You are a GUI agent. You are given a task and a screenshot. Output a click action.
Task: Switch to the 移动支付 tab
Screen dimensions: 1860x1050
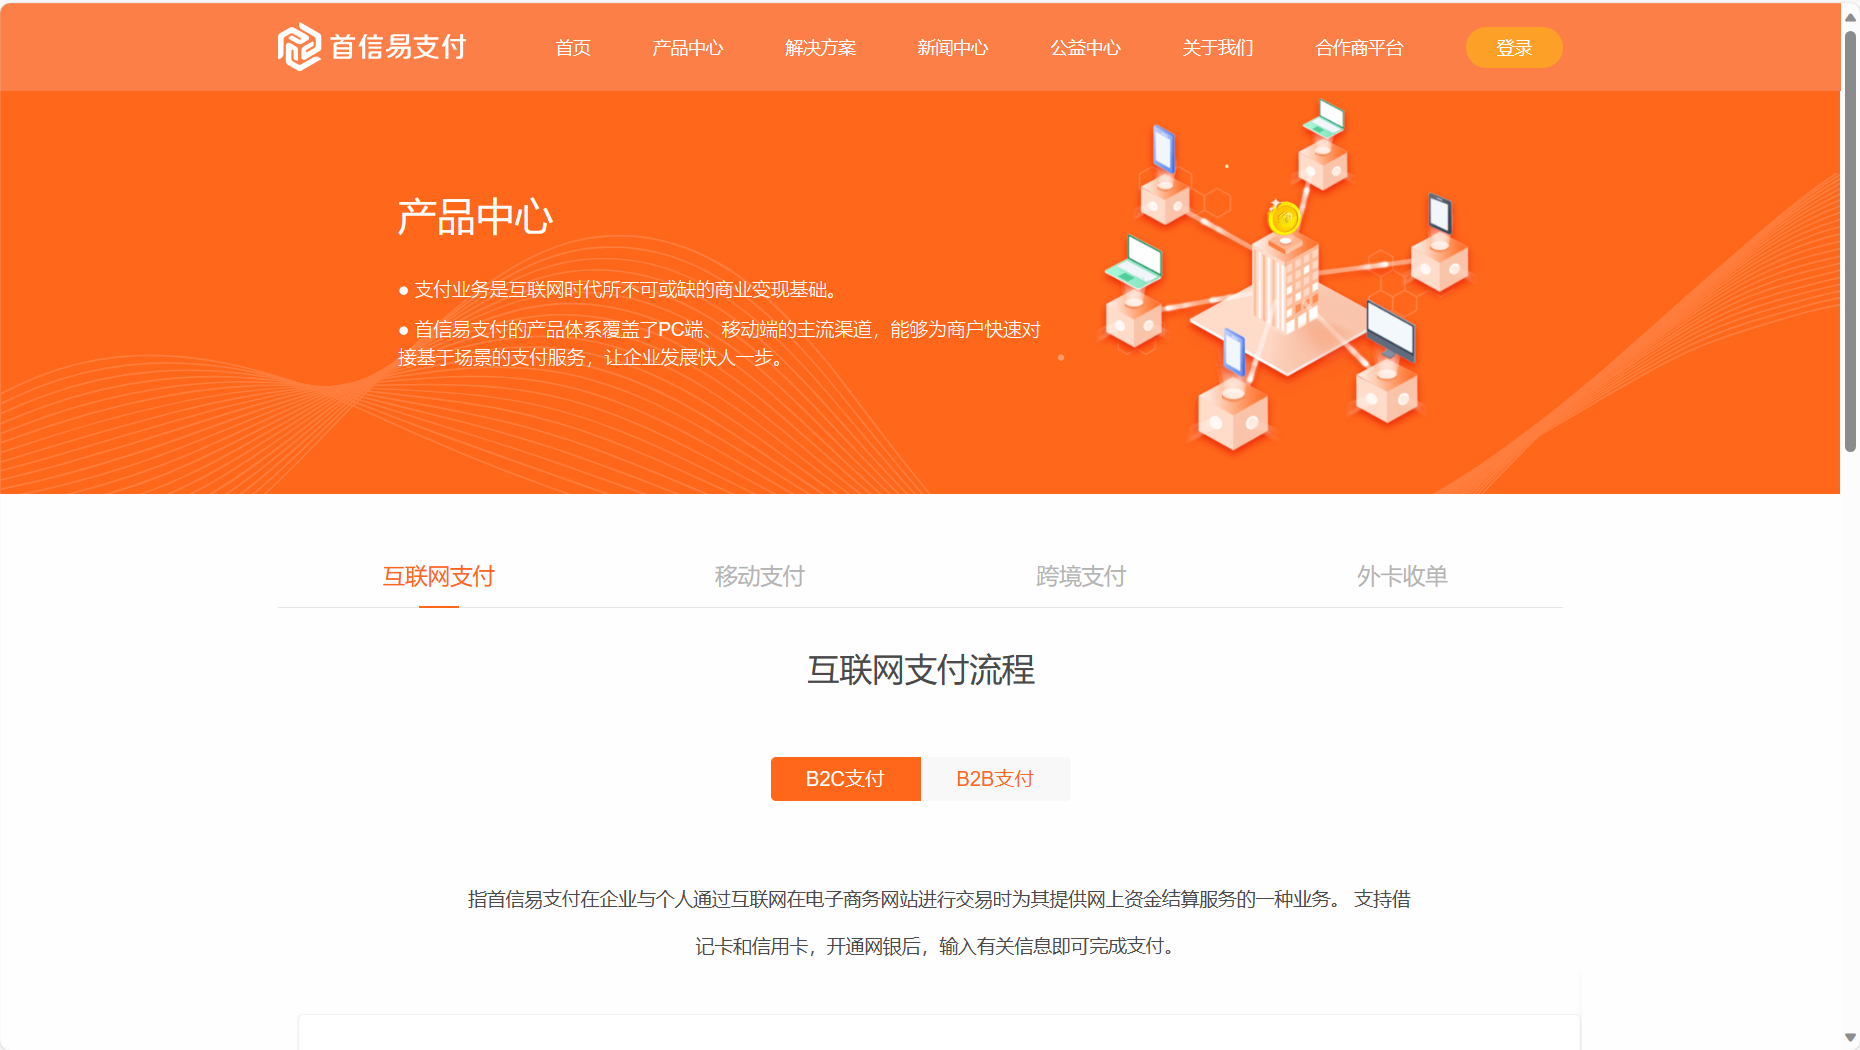coord(760,576)
